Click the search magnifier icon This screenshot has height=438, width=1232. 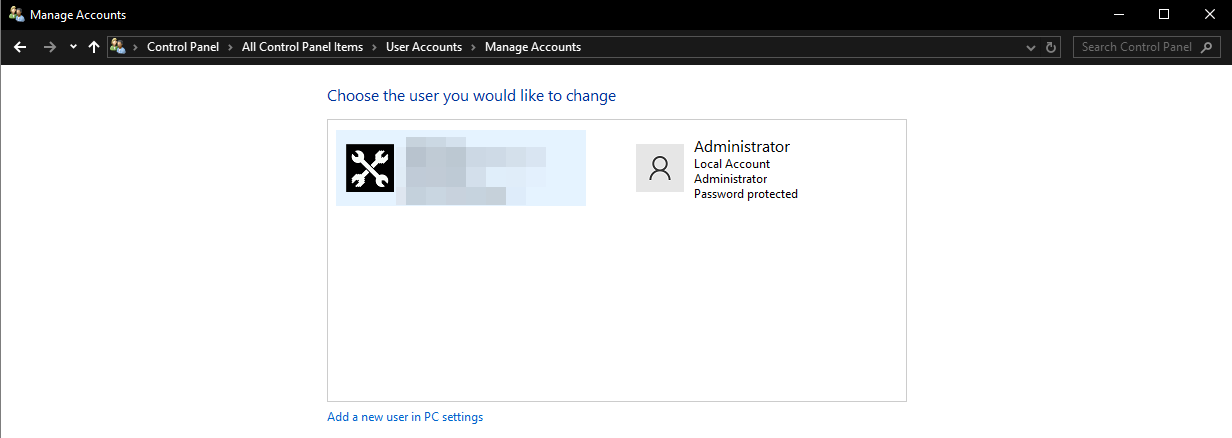pyautogui.click(x=1206, y=47)
